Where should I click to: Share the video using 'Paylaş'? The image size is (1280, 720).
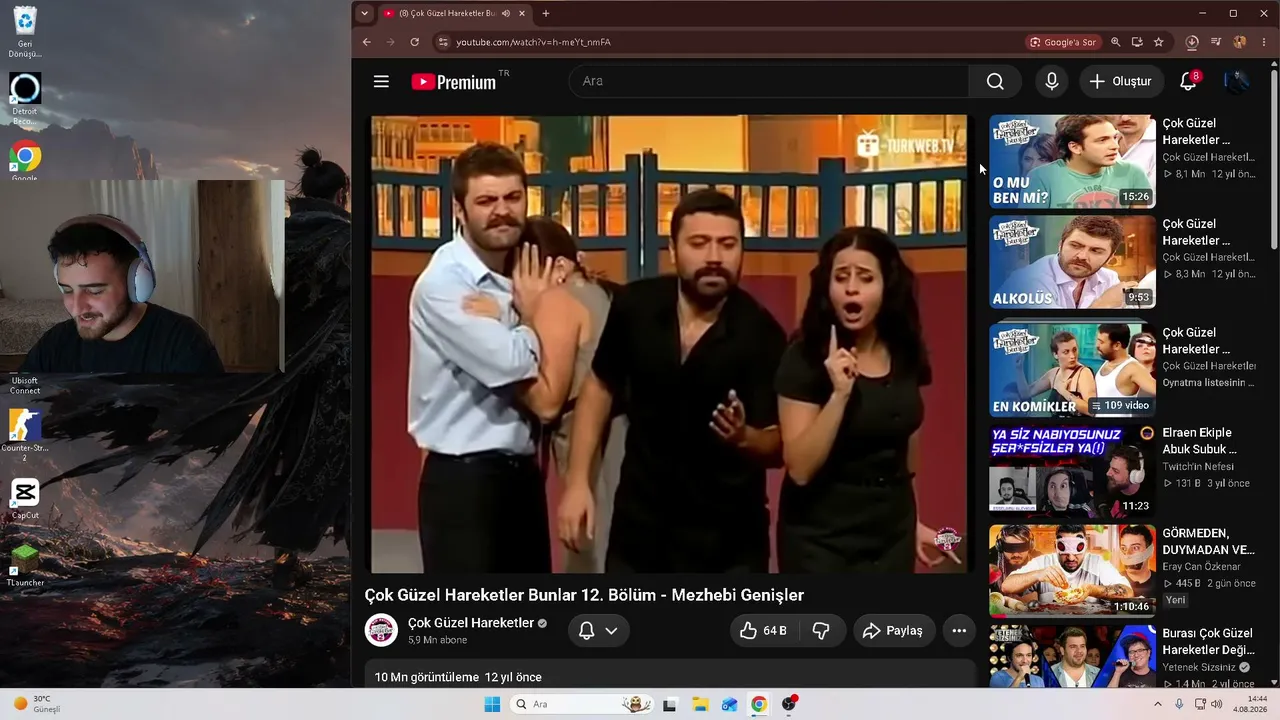pos(894,631)
